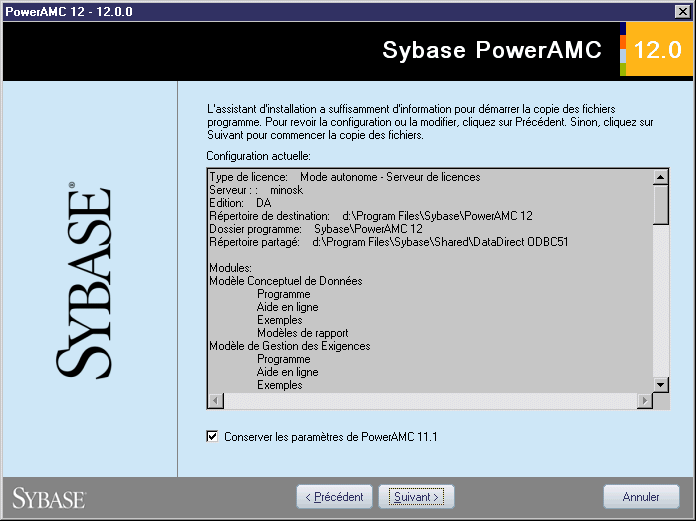Go back with the Précédent button

(334, 497)
